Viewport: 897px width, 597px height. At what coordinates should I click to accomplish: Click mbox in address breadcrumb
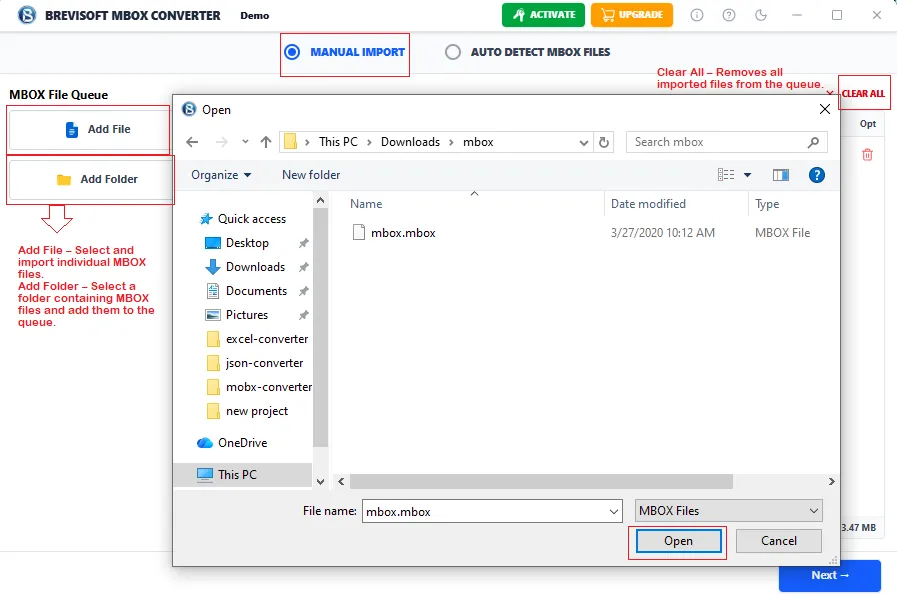pyautogui.click(x=478, y=142)
